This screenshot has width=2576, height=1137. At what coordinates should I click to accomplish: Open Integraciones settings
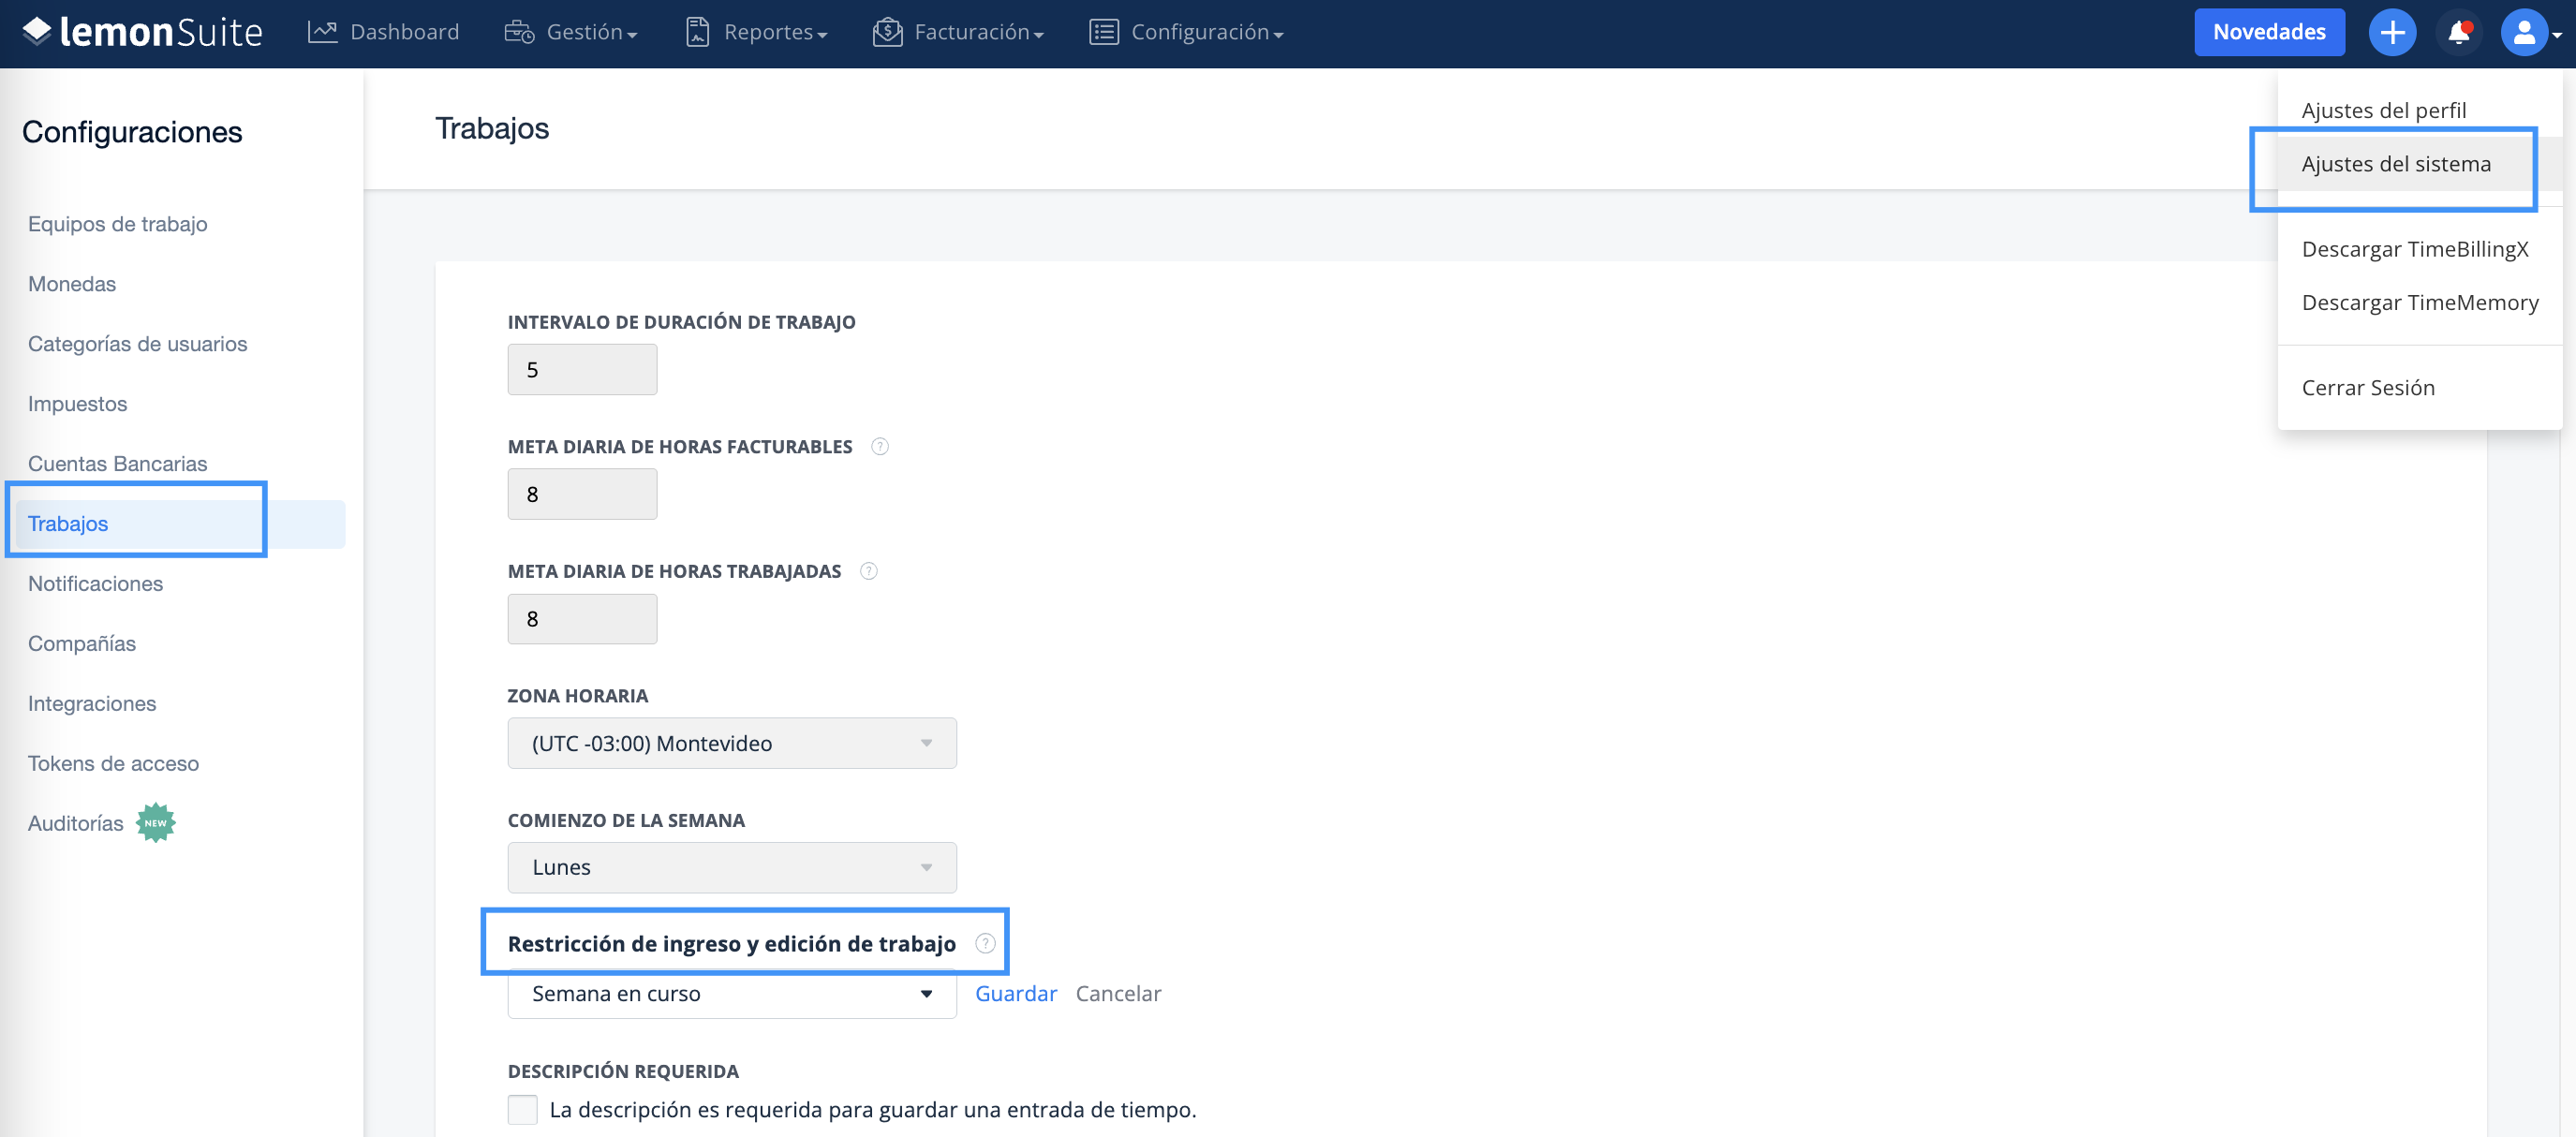click(92, 704)
